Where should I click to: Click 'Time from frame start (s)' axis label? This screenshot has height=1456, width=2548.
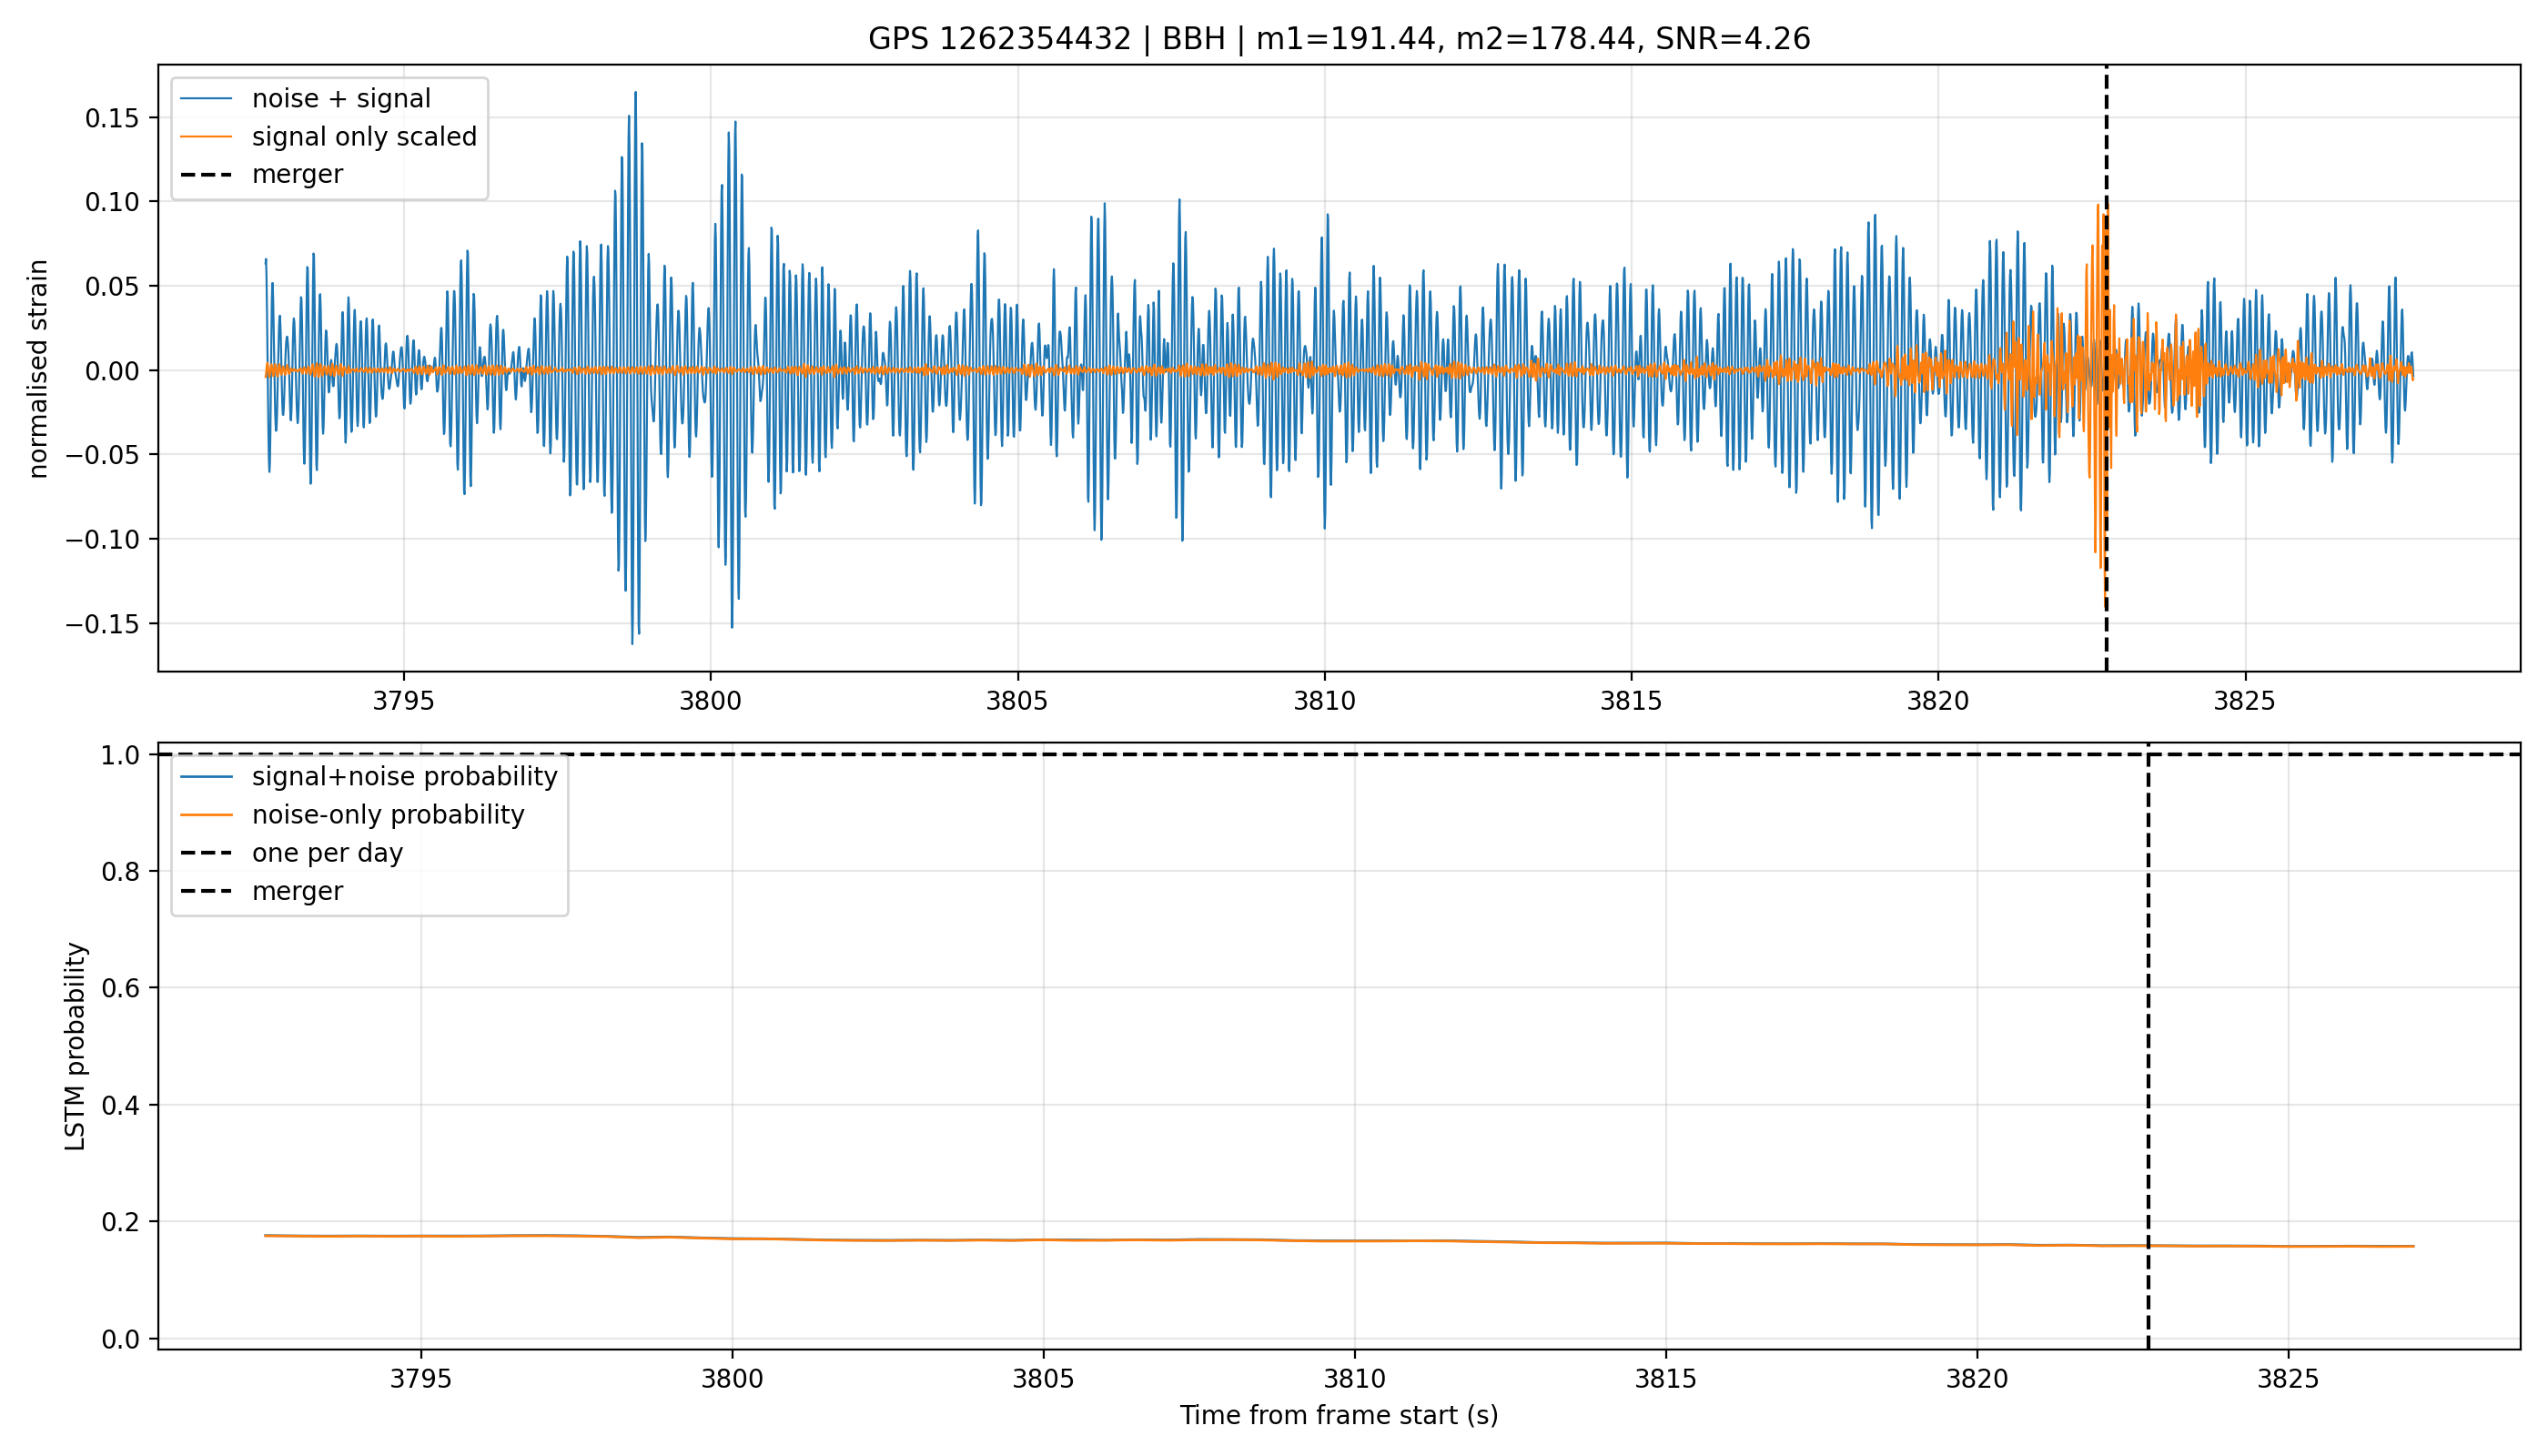[x=1338, y=1416]
